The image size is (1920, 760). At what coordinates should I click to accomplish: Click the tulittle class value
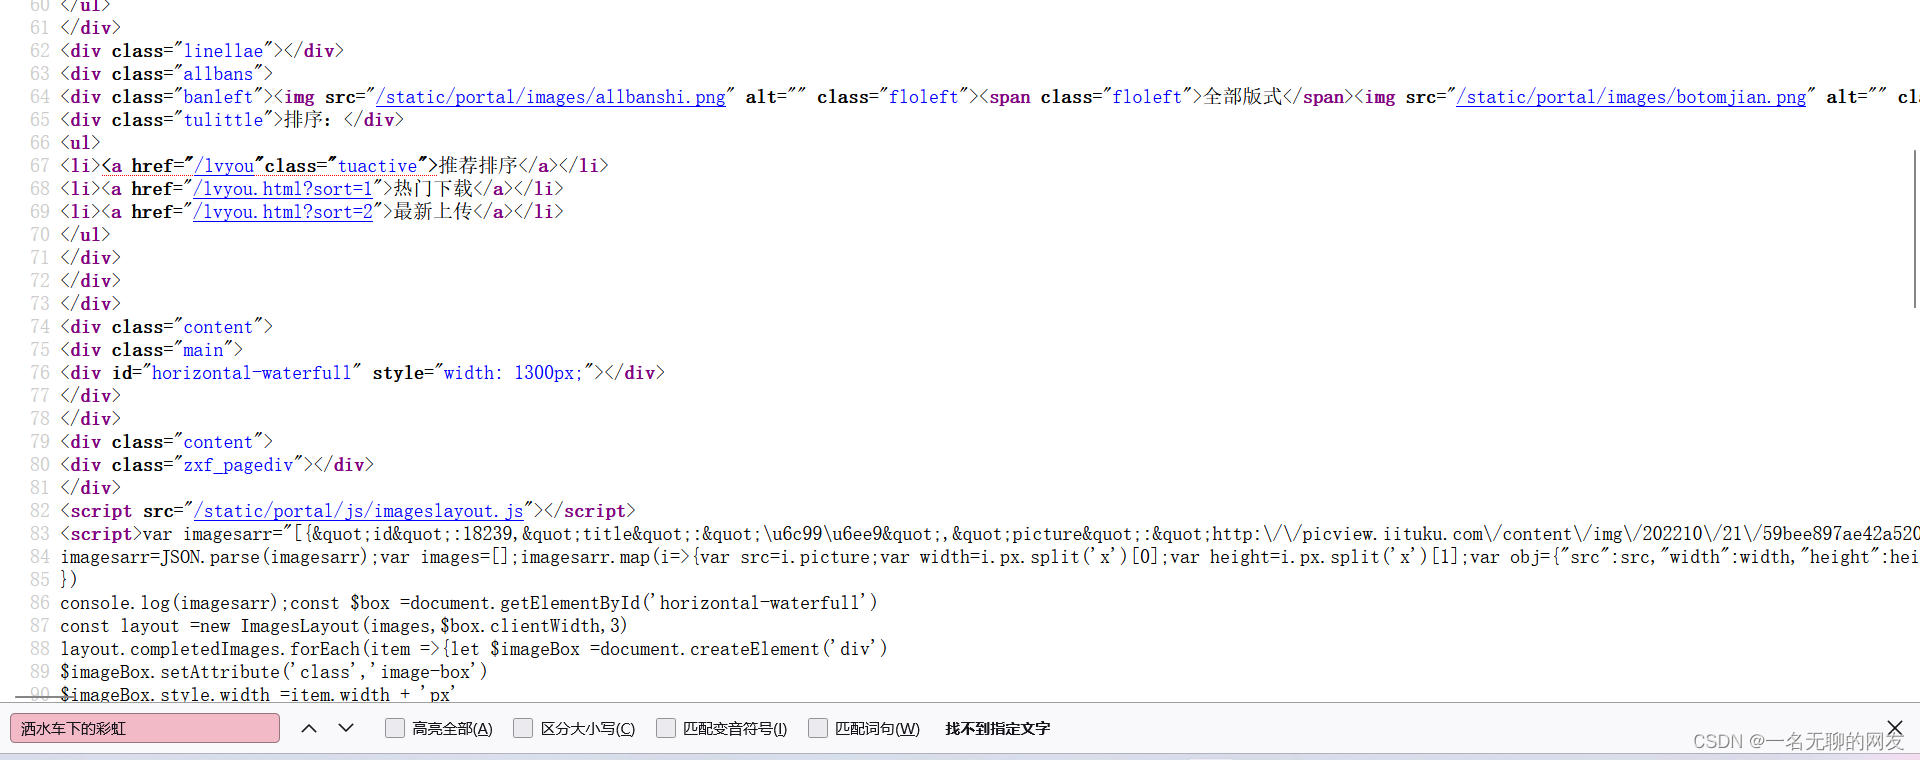[x=223, y=120]
